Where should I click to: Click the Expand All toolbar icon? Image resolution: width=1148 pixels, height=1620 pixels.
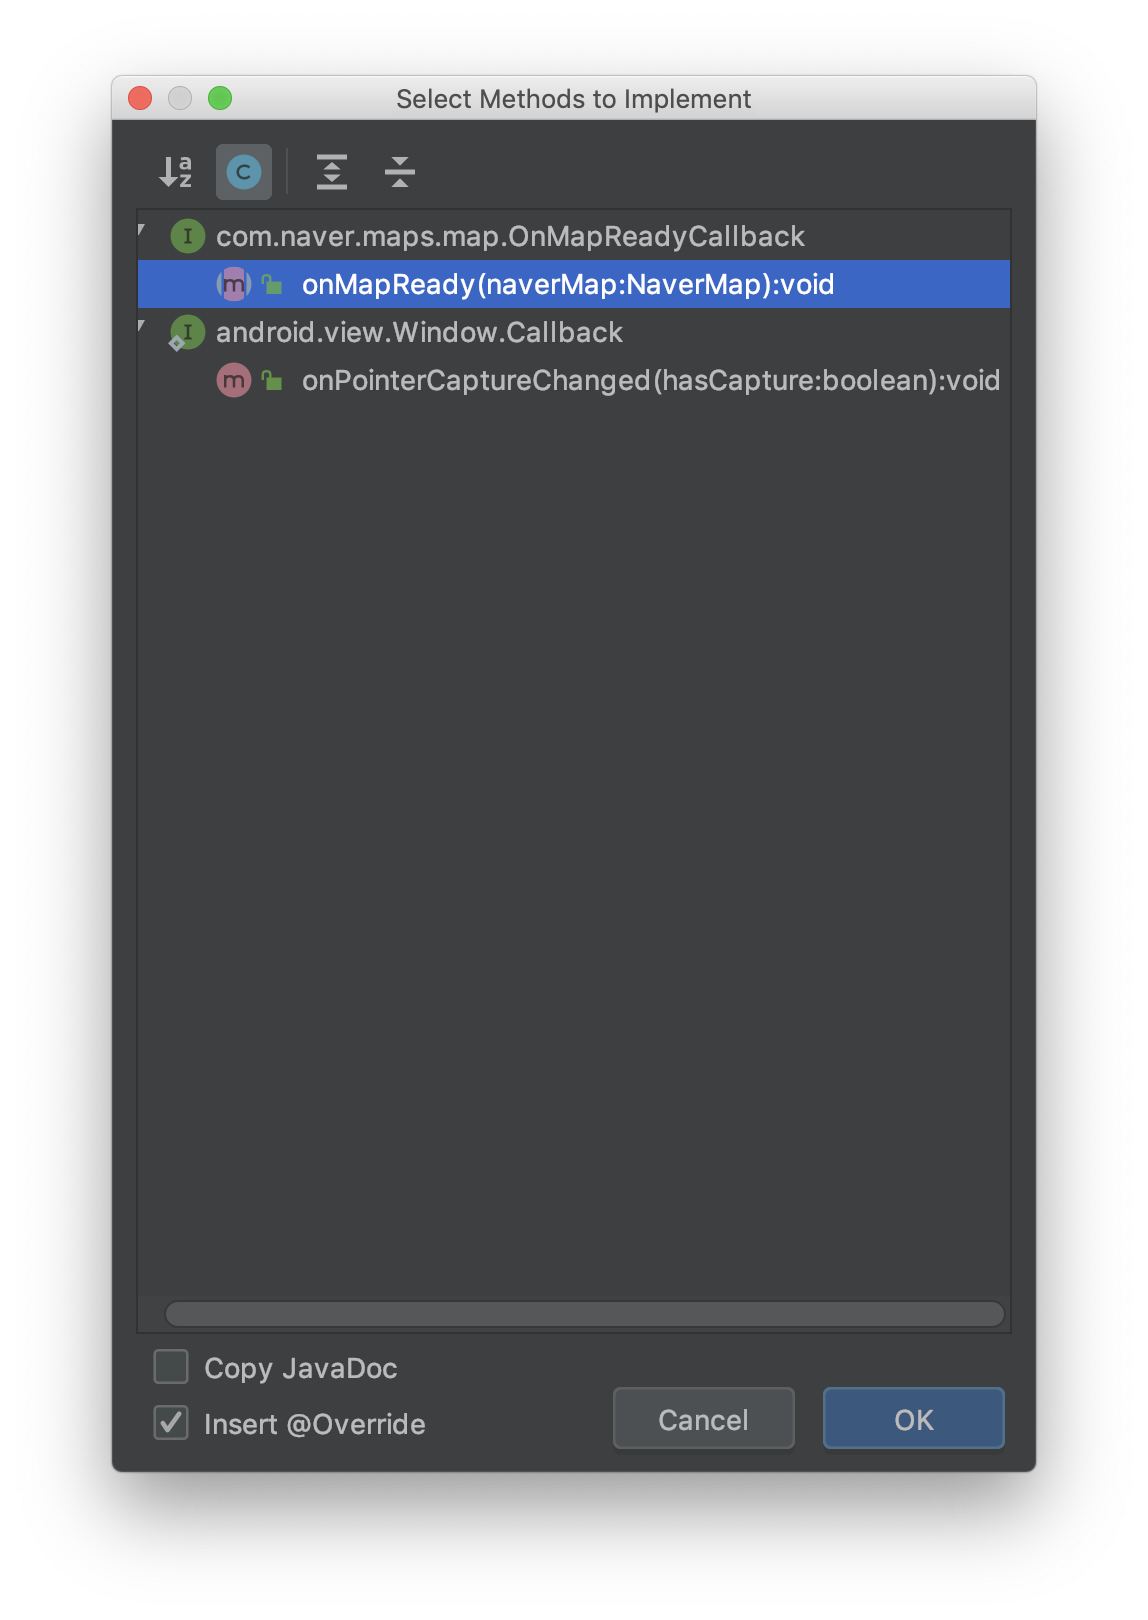pyautogui.click(x=332, y=172)
